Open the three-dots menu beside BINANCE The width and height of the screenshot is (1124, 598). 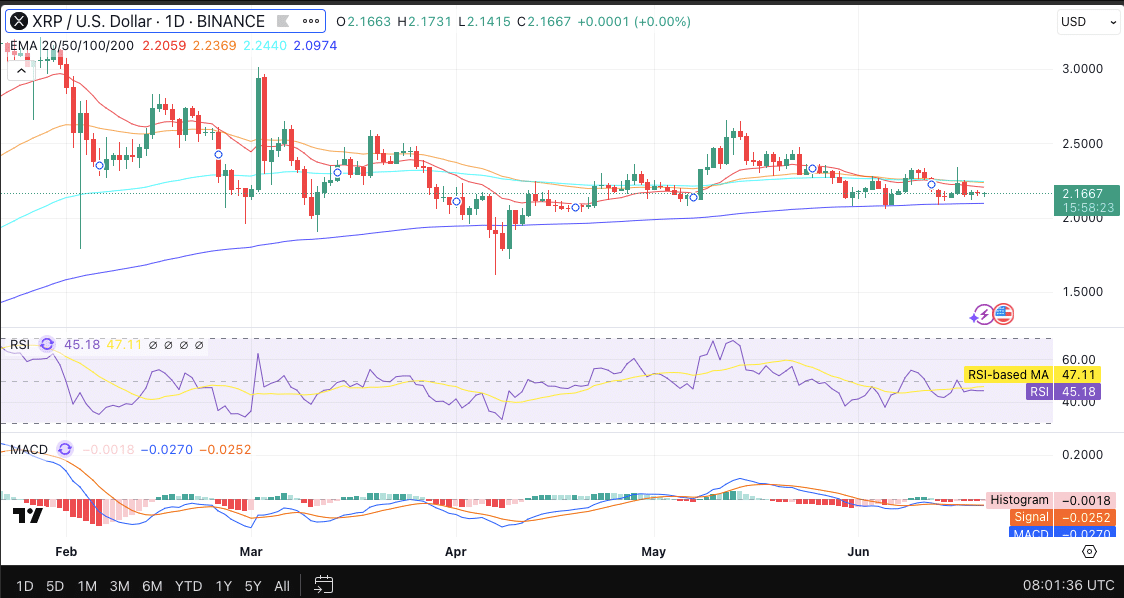(x=309, y=22)
